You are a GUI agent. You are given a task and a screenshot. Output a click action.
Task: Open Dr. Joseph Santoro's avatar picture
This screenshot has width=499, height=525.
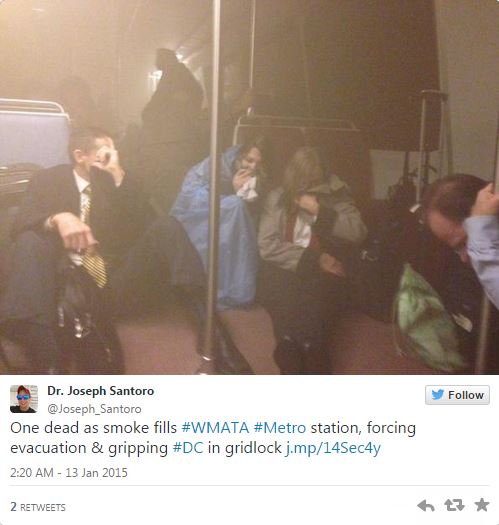pyautogui.click(x=24, y=399)
